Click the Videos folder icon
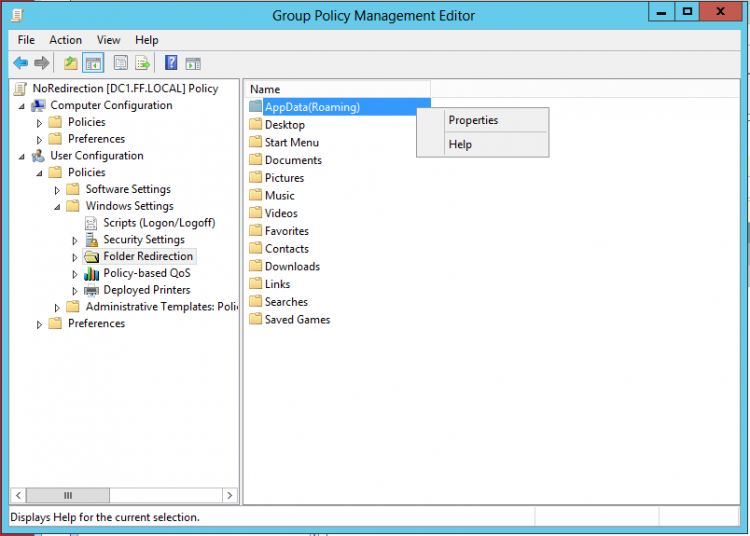Screen dimensions: 750x536 pos(255,213)
